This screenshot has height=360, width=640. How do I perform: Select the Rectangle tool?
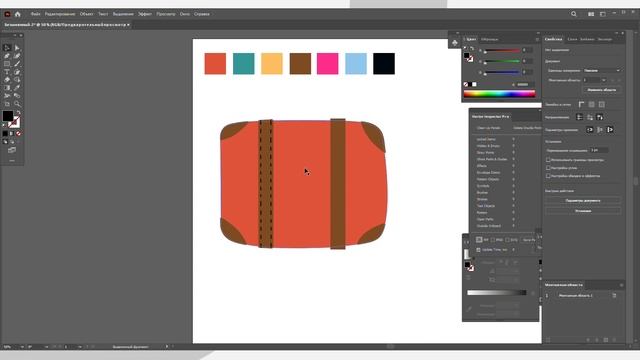click(7, 64)
